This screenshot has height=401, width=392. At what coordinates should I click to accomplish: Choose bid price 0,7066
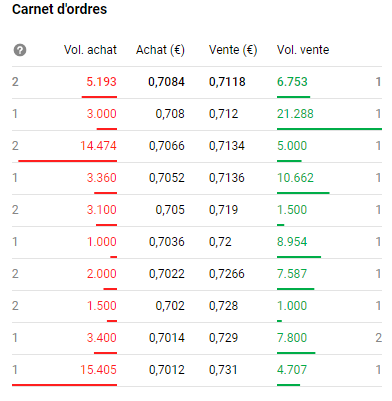pos(167,146)
